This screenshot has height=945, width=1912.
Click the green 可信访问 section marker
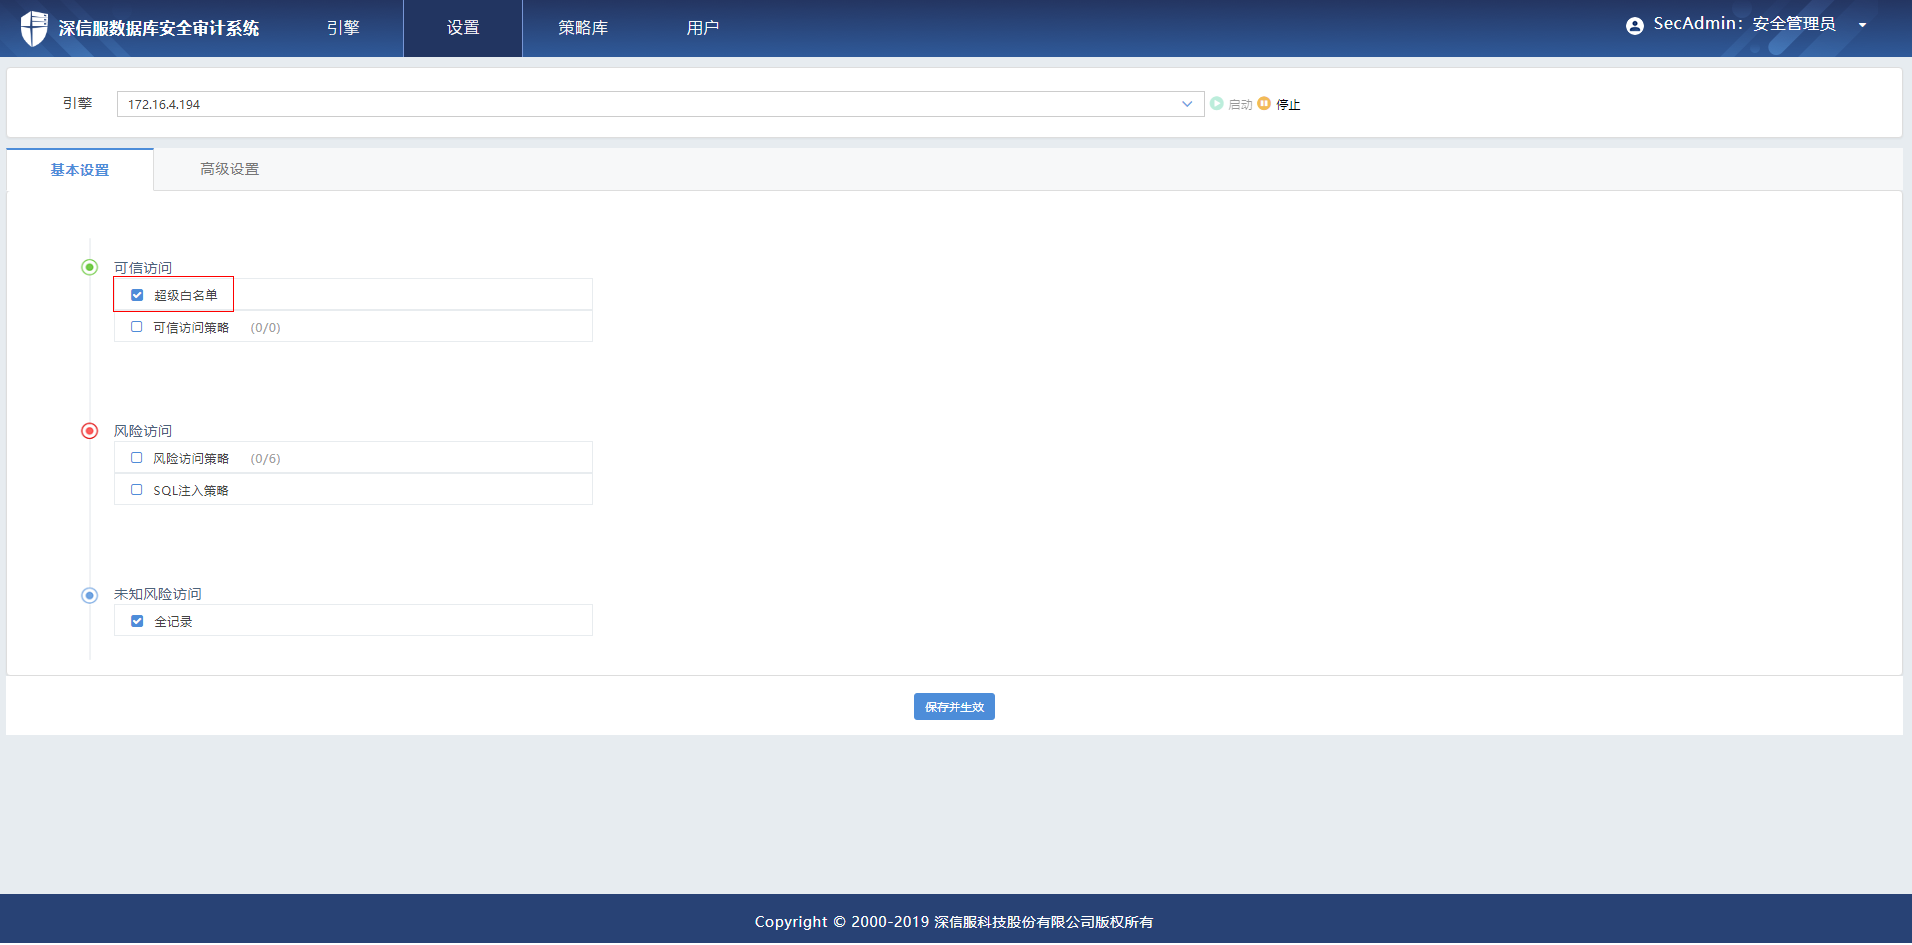pos(90,267)
